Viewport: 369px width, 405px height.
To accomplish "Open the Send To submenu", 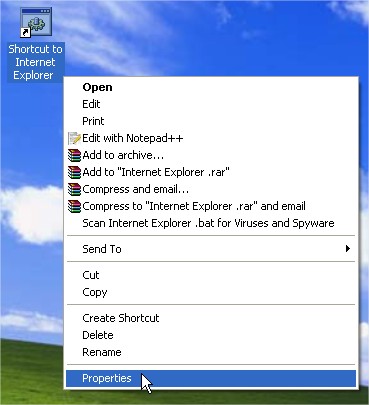I will click(x=211, y=249).
